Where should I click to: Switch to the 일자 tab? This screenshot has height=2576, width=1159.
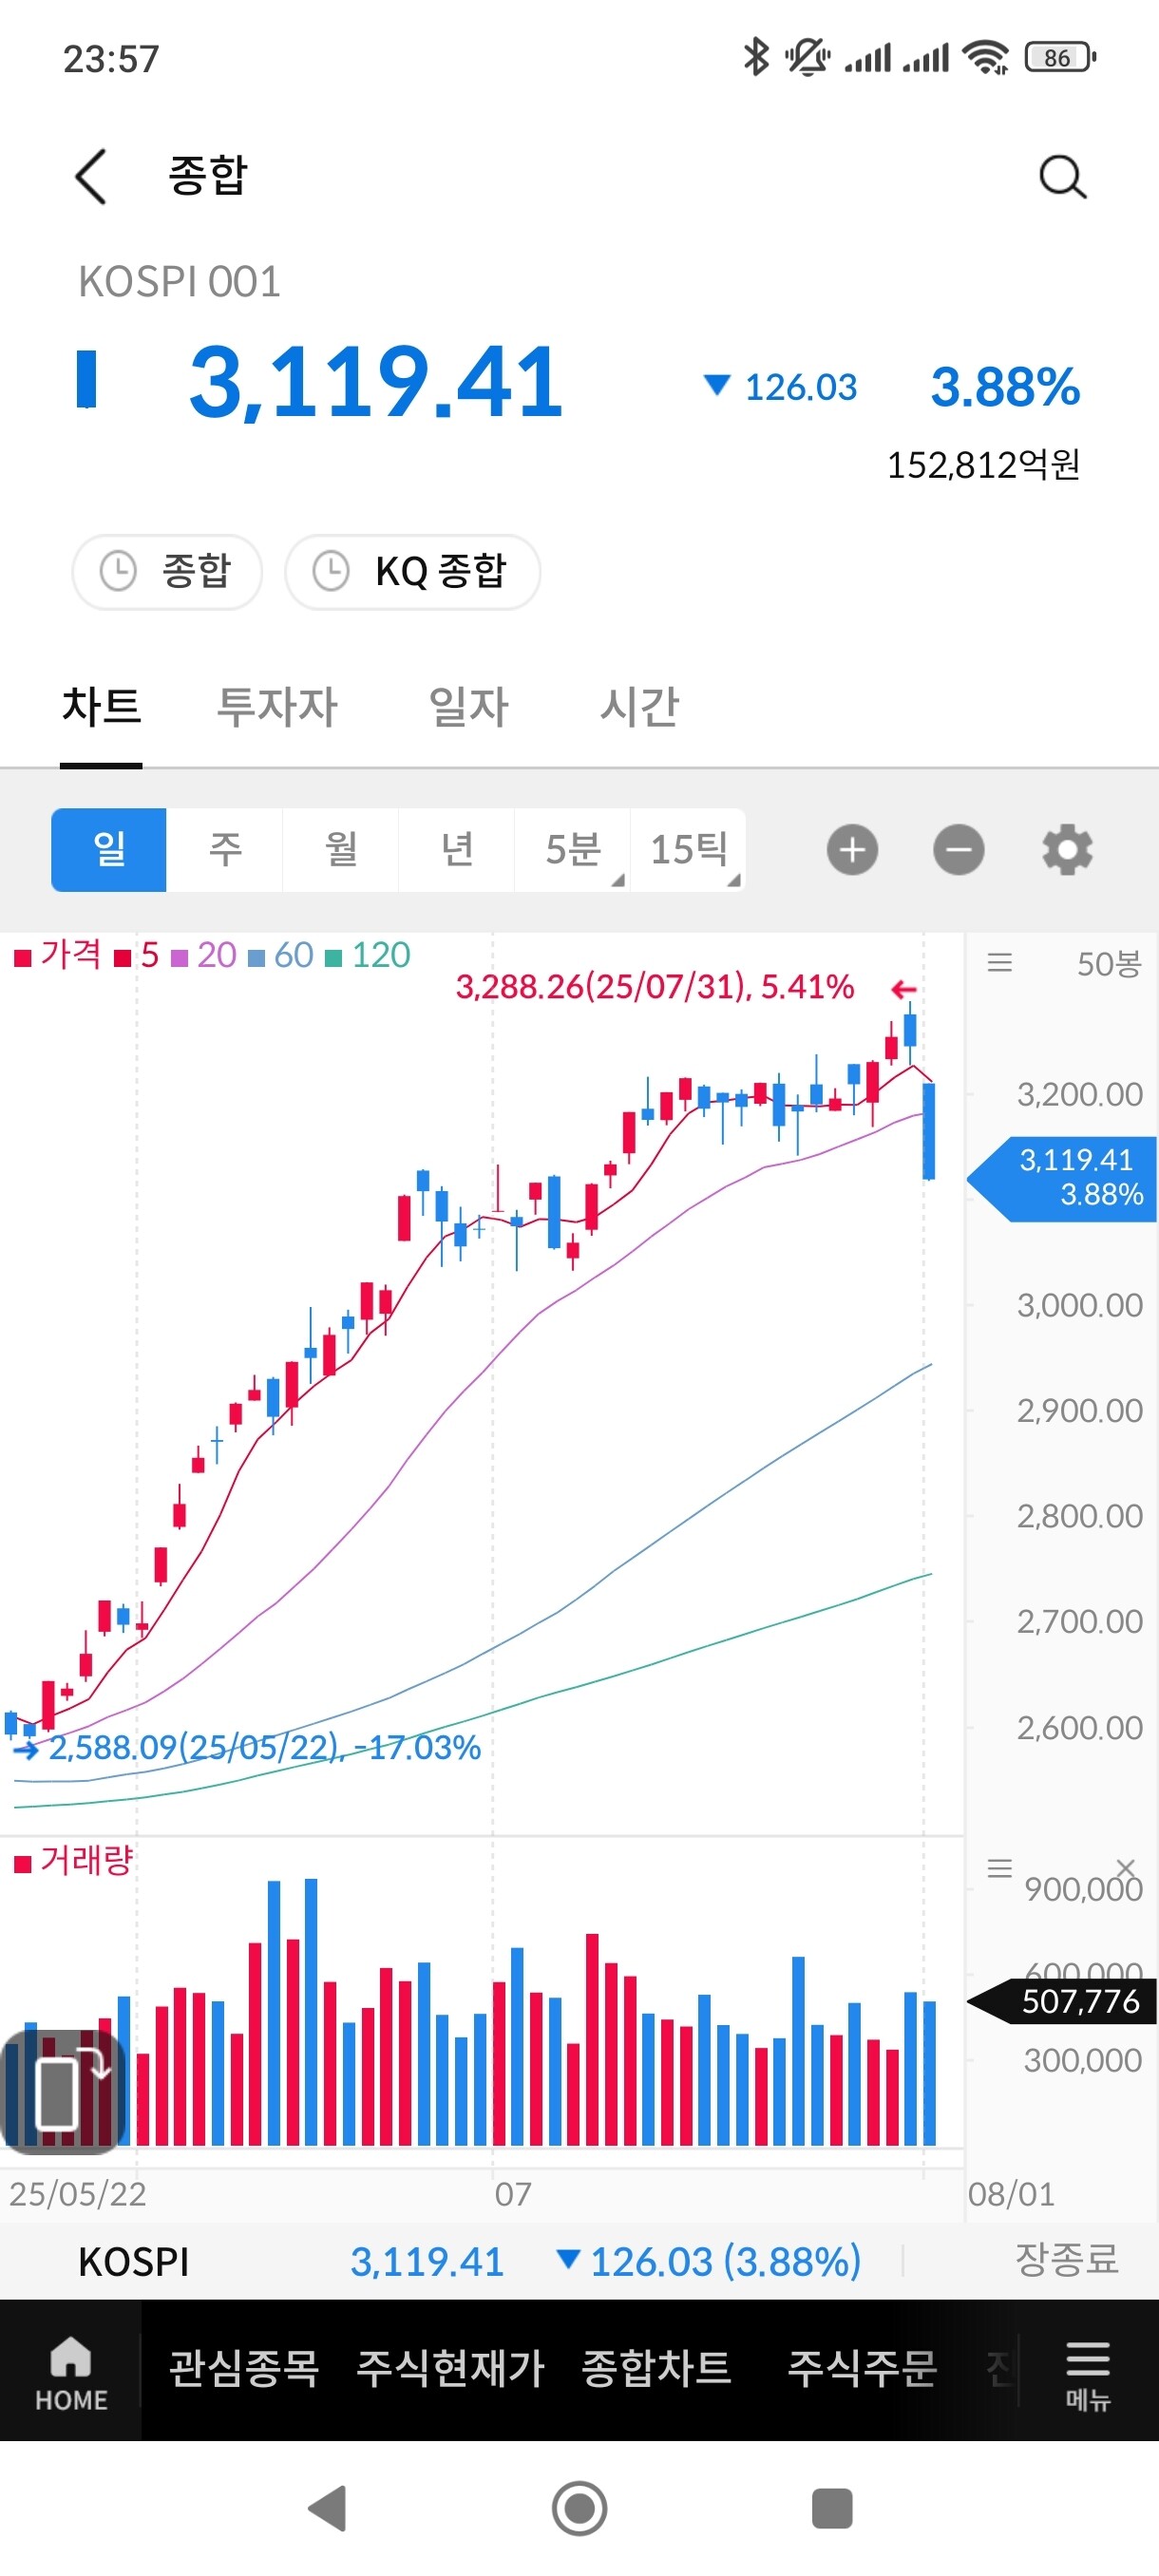468,707
